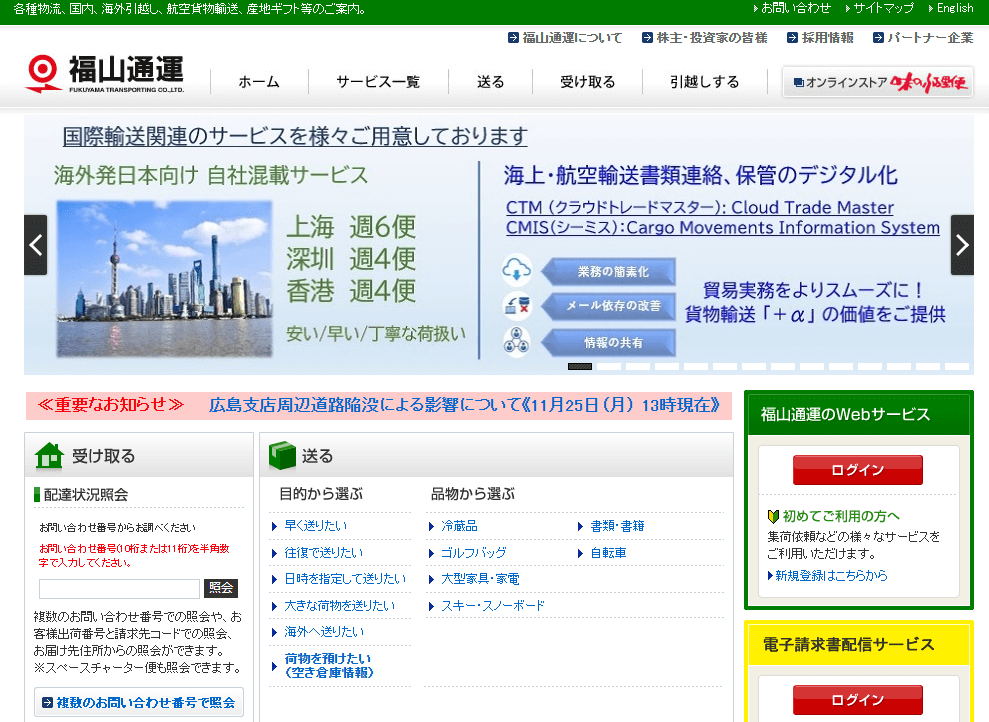Screen dimensions: 989x722
Task: Click the Shanghai skyline photo
Action: [165, 279]
